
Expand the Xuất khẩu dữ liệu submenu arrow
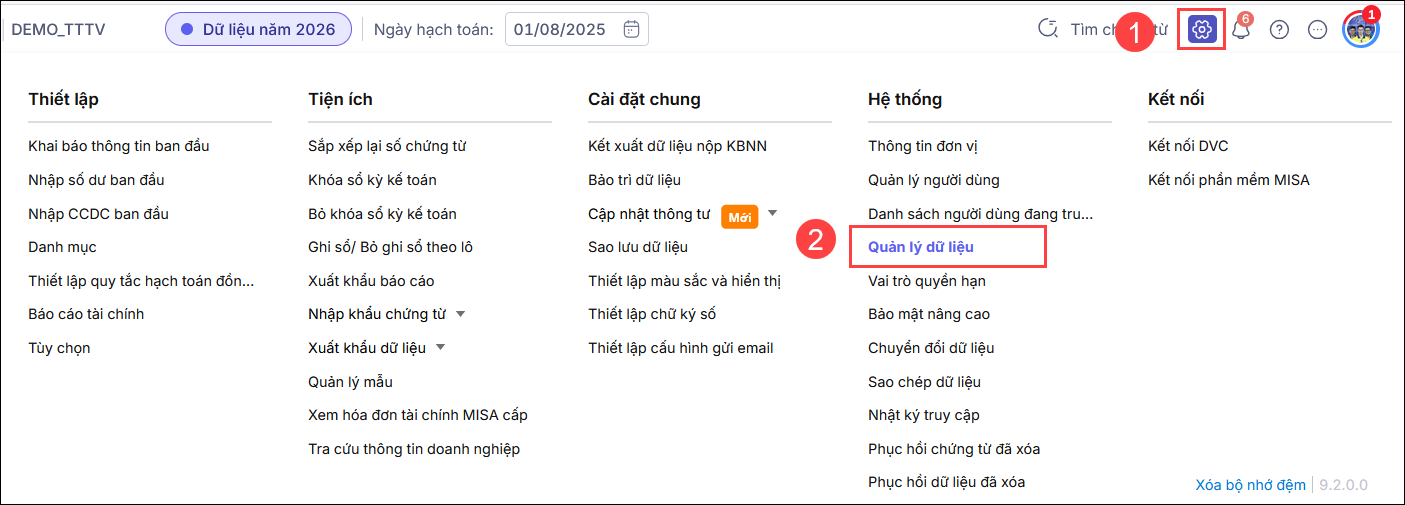[x=441, y=347]
